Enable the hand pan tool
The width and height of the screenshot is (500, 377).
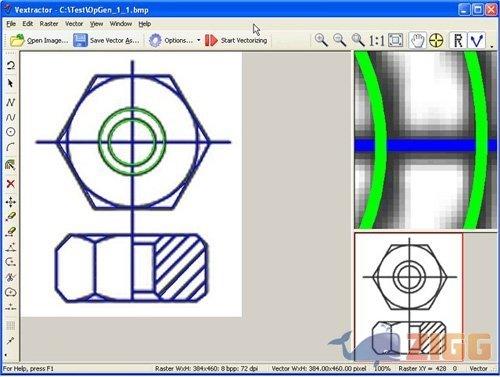(x=417, y=40)
